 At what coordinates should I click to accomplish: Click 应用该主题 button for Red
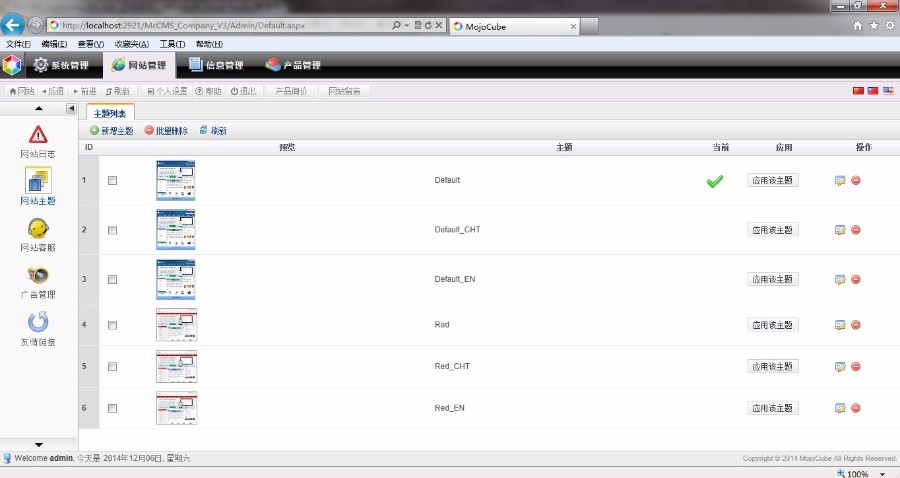point(773,325)
